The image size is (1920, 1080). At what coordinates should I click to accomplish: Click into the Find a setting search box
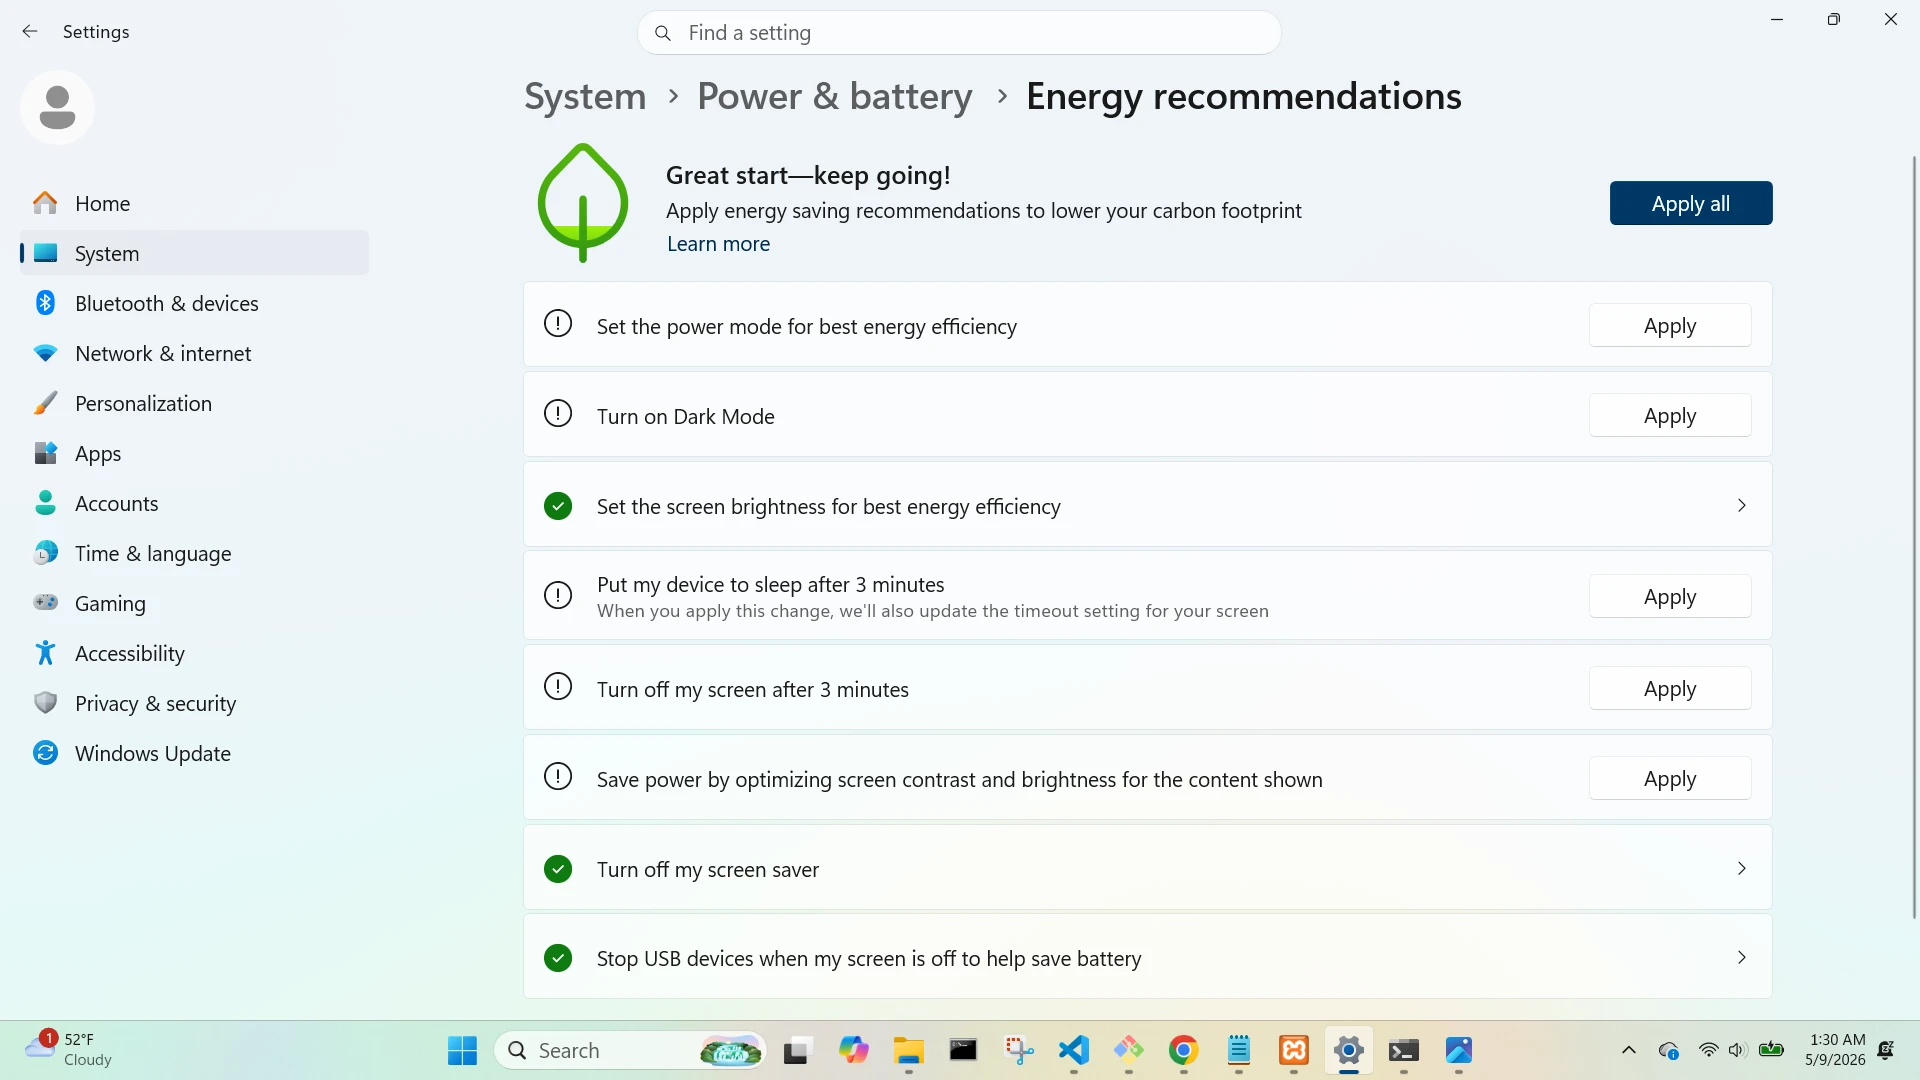click(x=959, y=33)
